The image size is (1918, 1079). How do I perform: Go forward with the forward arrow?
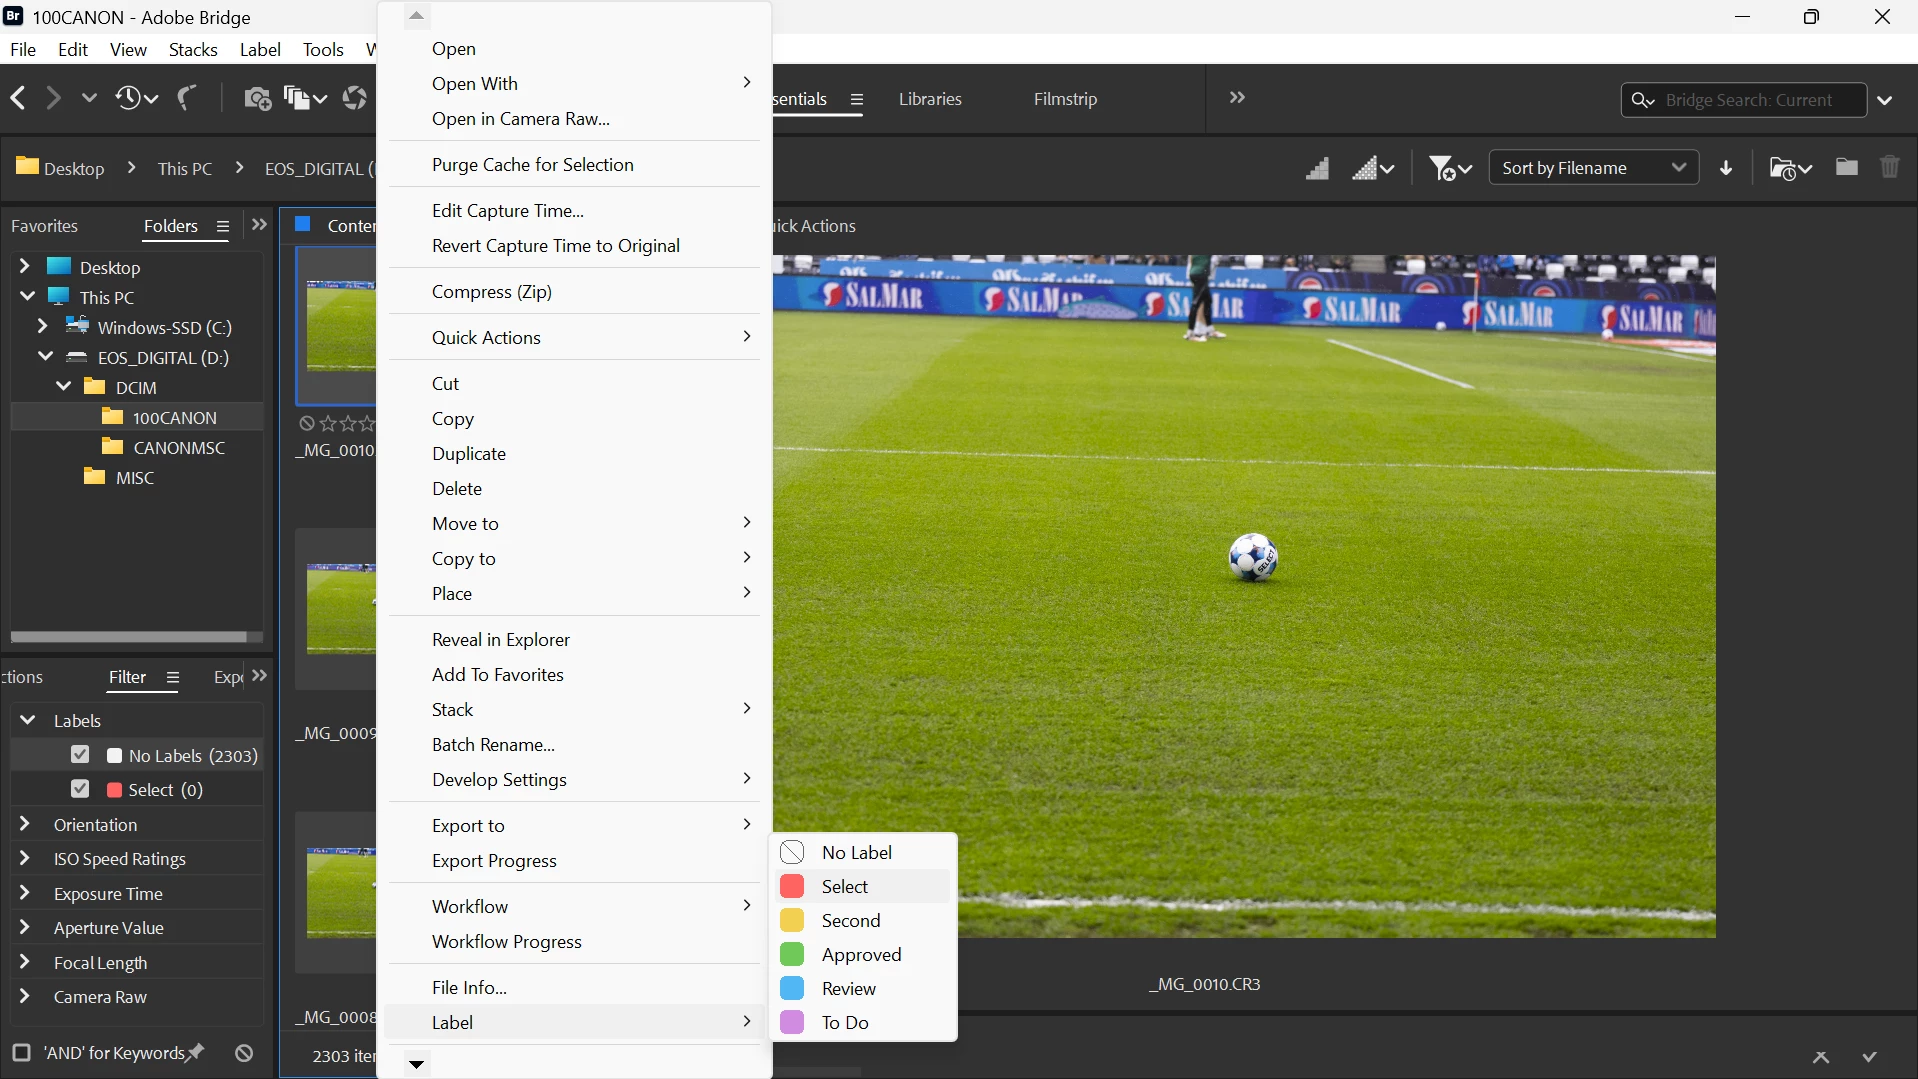[x=53, y=98]
